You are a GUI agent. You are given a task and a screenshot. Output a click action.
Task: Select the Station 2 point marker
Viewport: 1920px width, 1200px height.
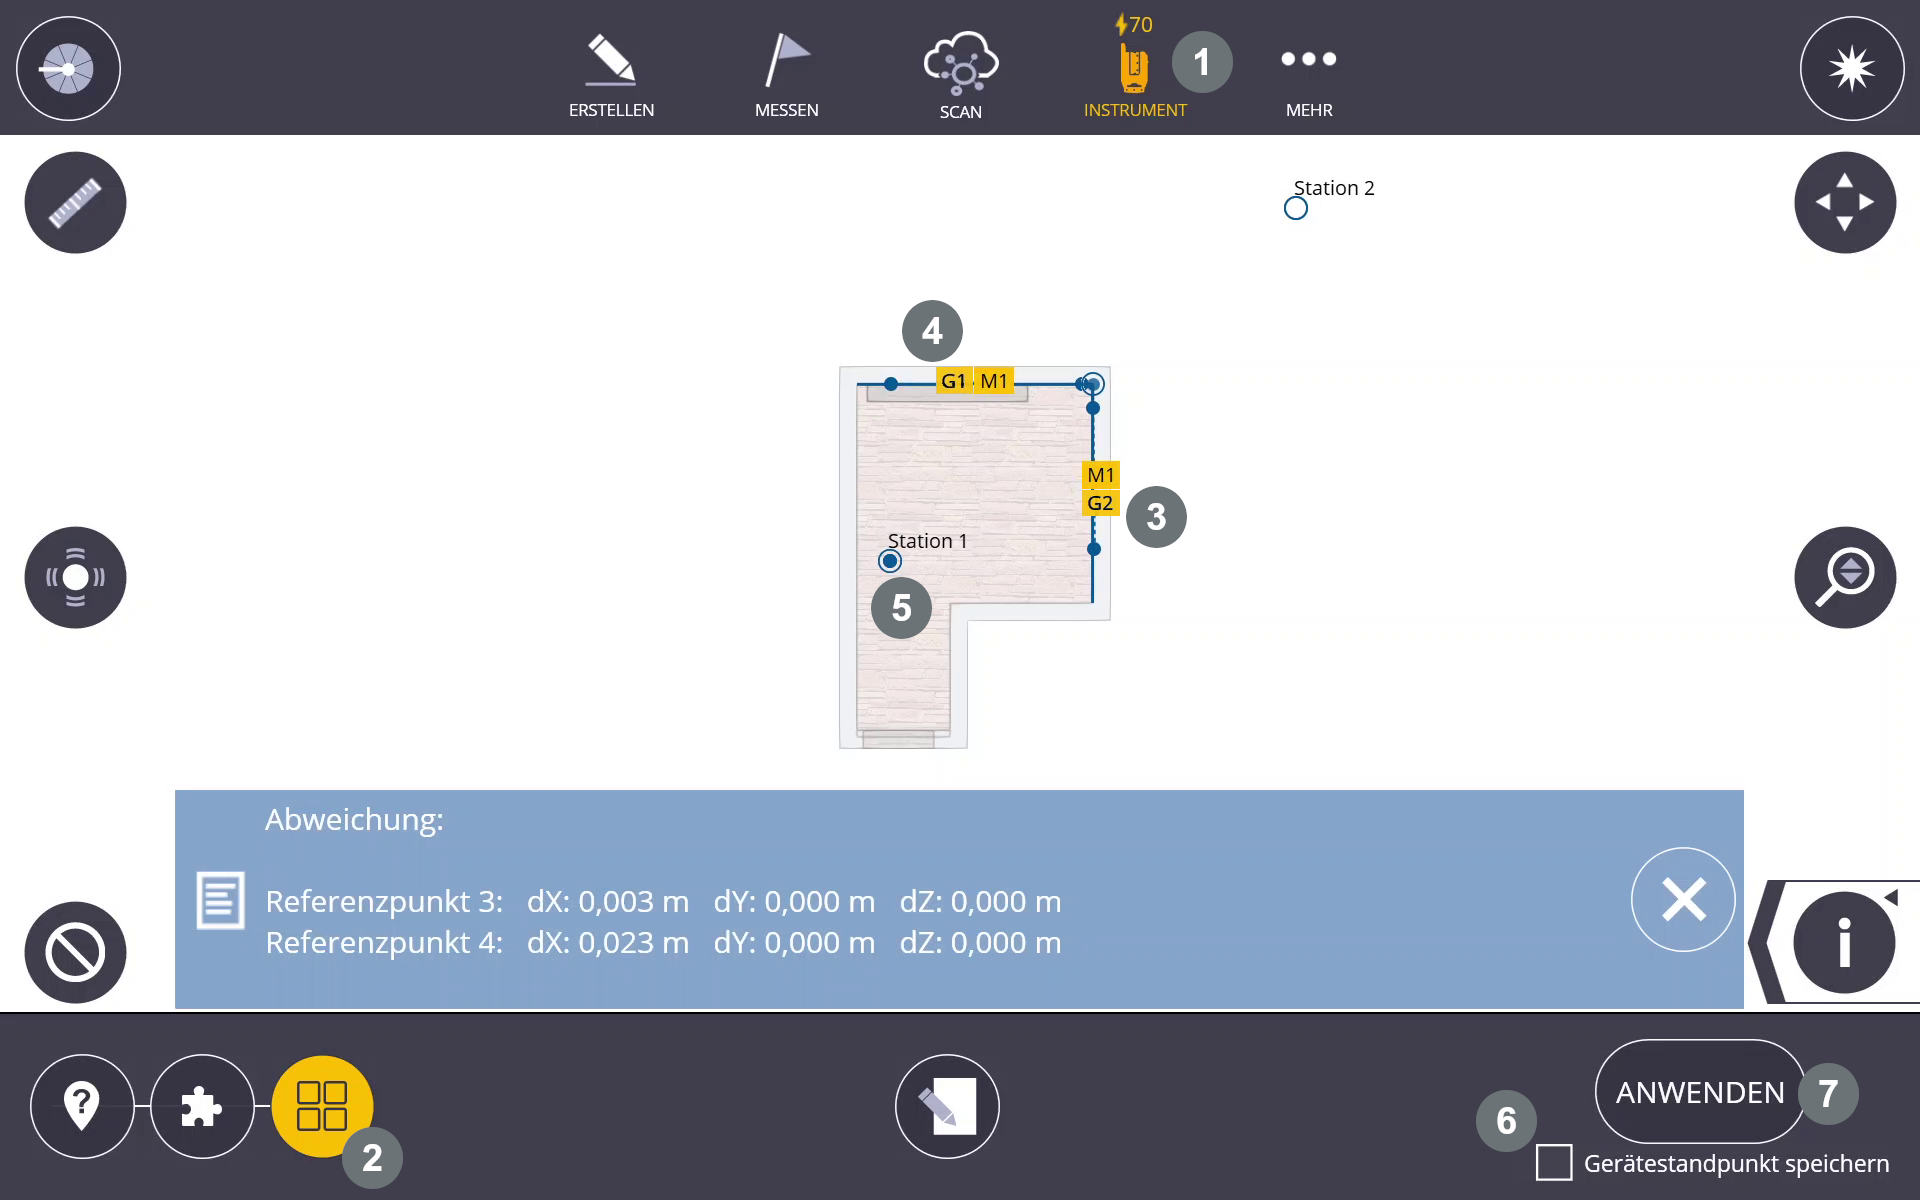click(1295, 208)
